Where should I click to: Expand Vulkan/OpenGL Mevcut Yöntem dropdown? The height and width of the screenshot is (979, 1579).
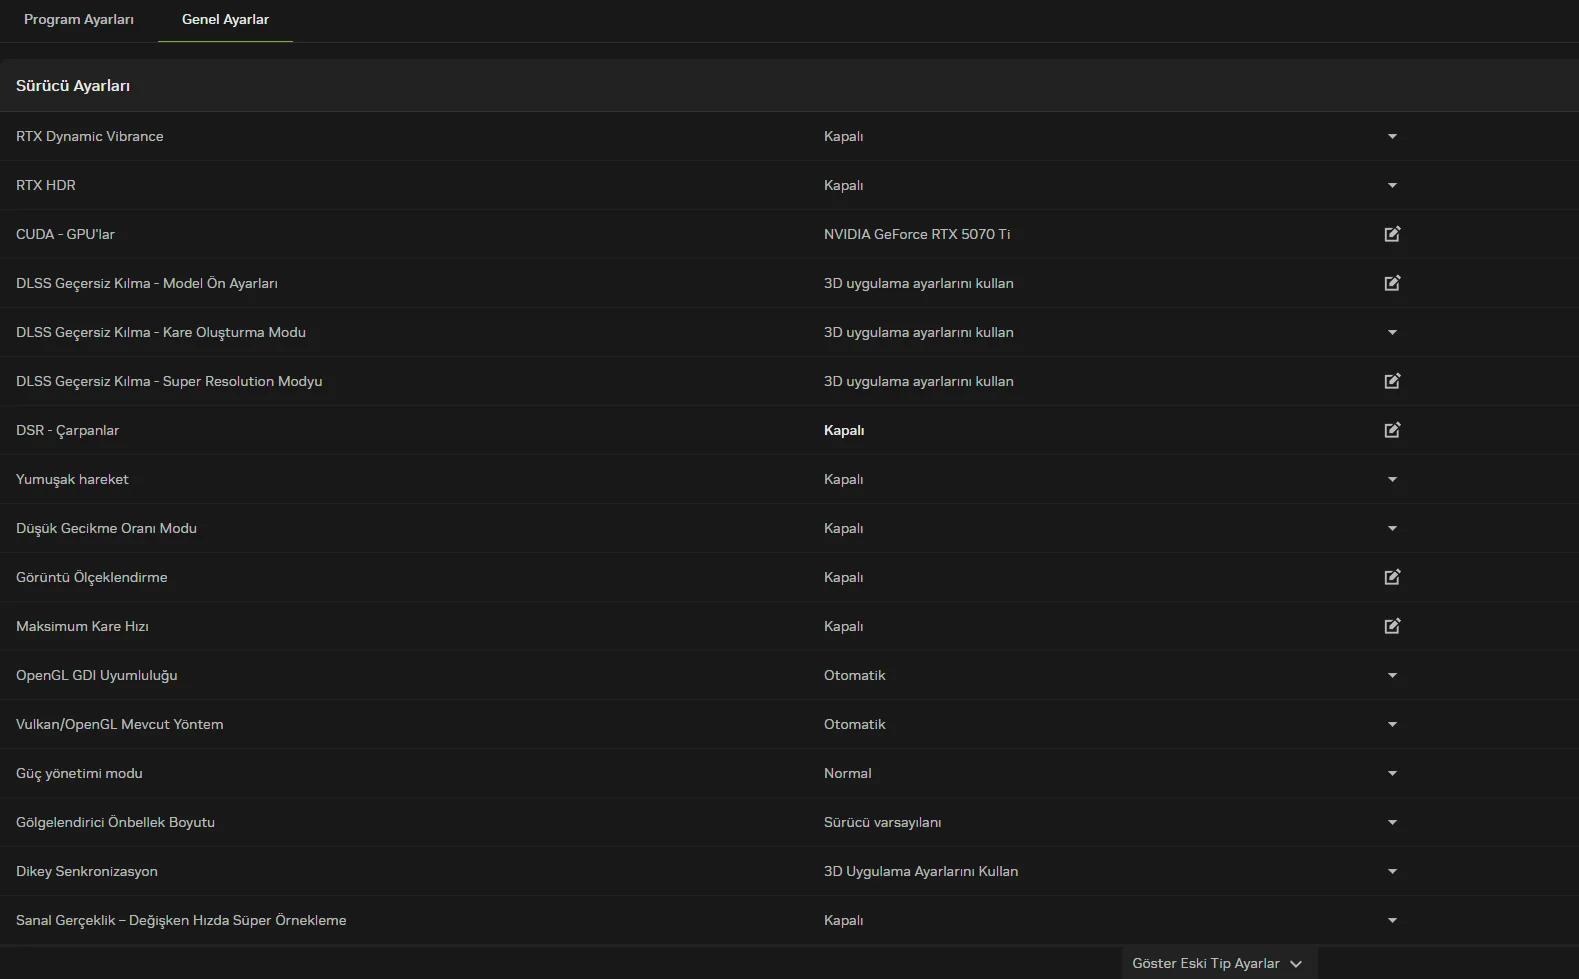(x=1392, y=724)
